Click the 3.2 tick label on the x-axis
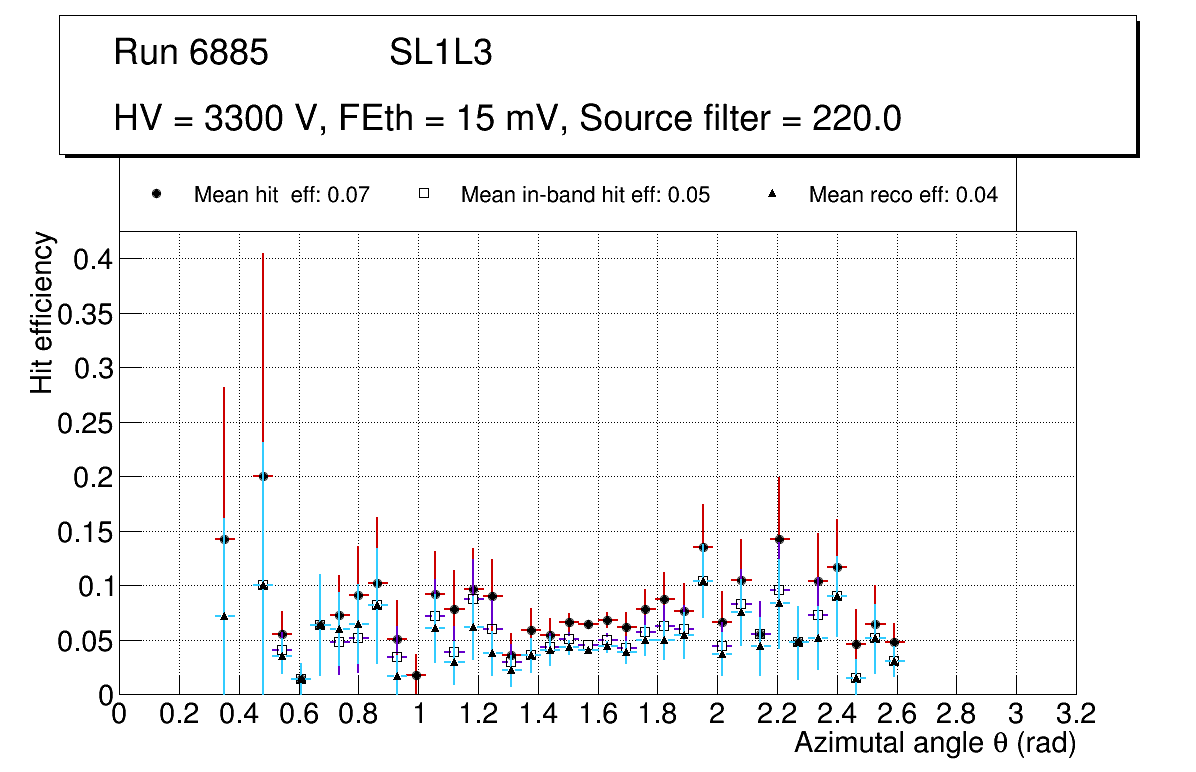The image size is (1196, 772). tap(1075, 714)
